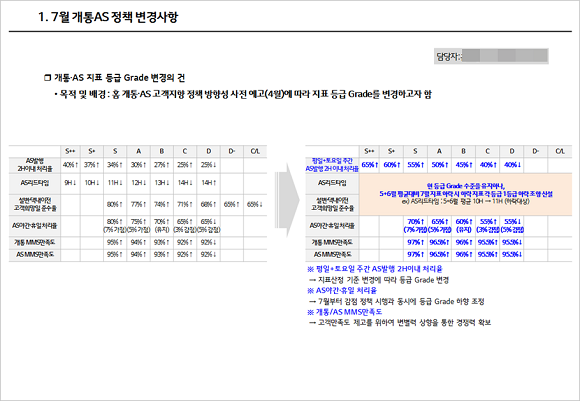Select the black row label "AS발행 2H이내 처리율"
580x401 pixels.
tap(35, 165)
